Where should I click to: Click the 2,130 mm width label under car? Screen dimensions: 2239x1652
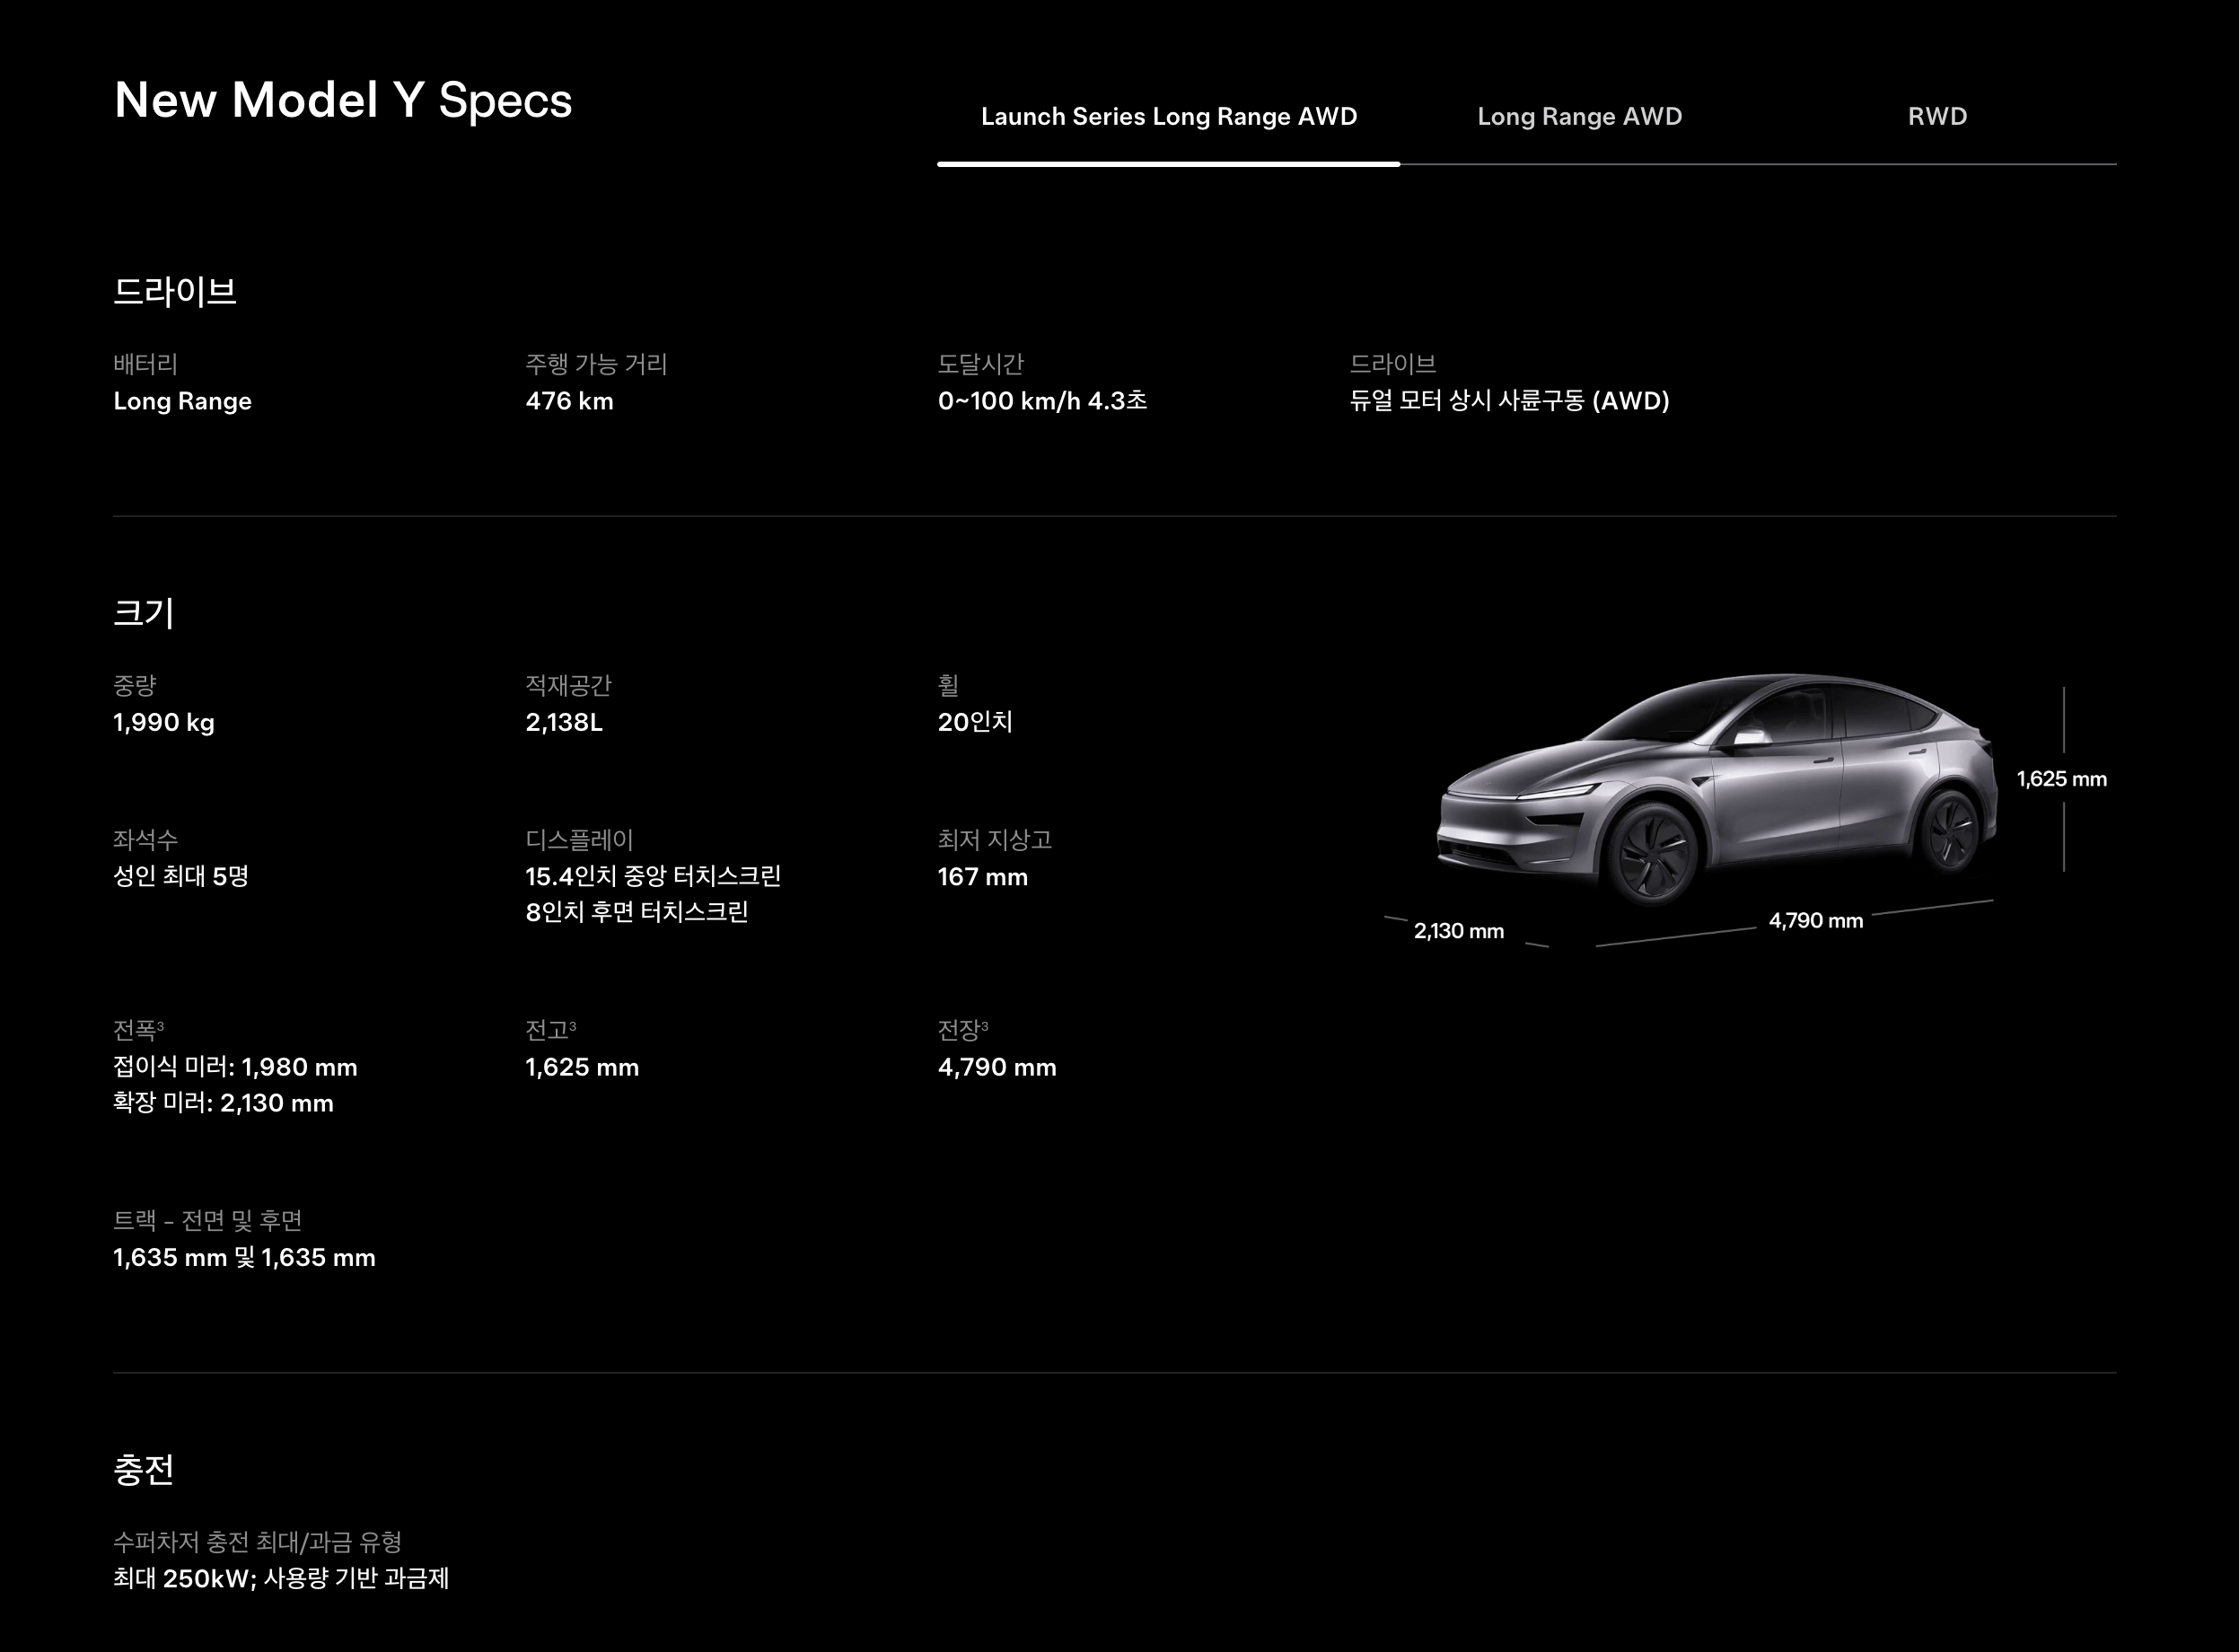[x=1458, y=931]
